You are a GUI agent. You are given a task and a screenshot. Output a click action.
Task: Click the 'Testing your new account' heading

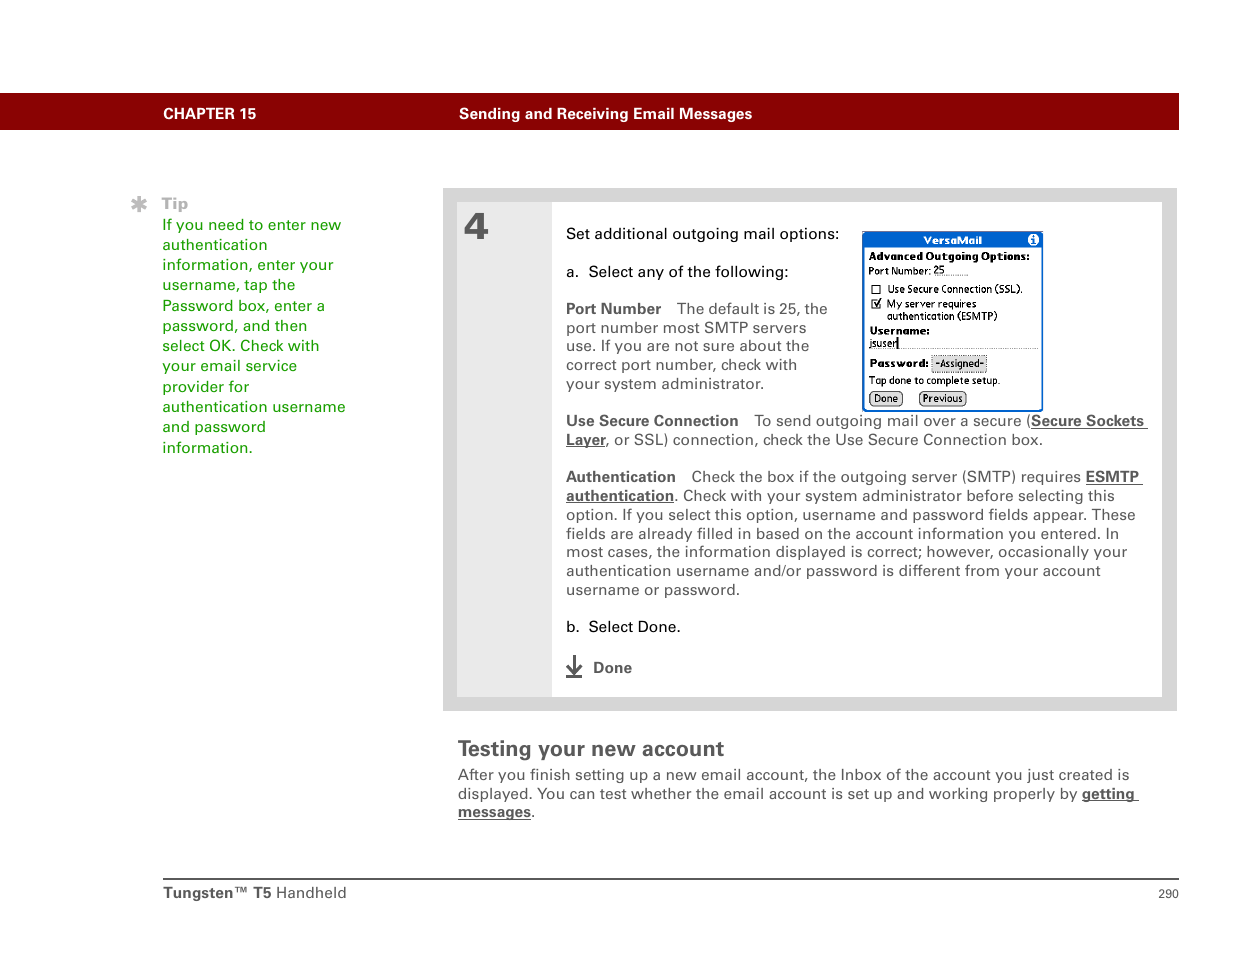point(591,749)
